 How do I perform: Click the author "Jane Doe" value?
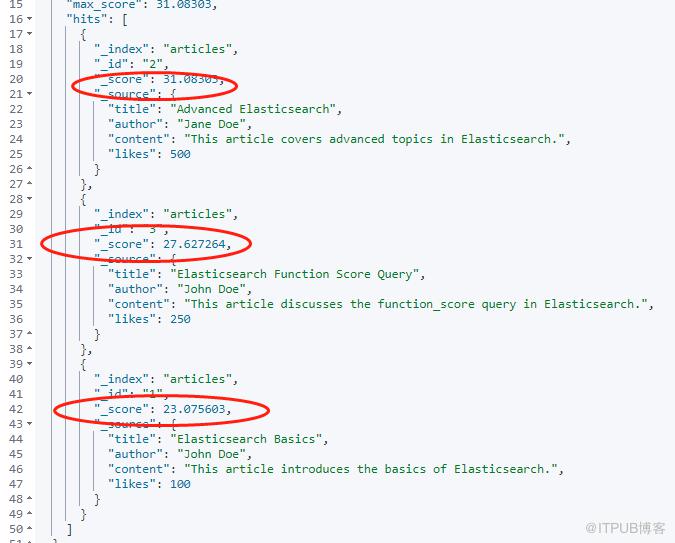tap(211, 124)
